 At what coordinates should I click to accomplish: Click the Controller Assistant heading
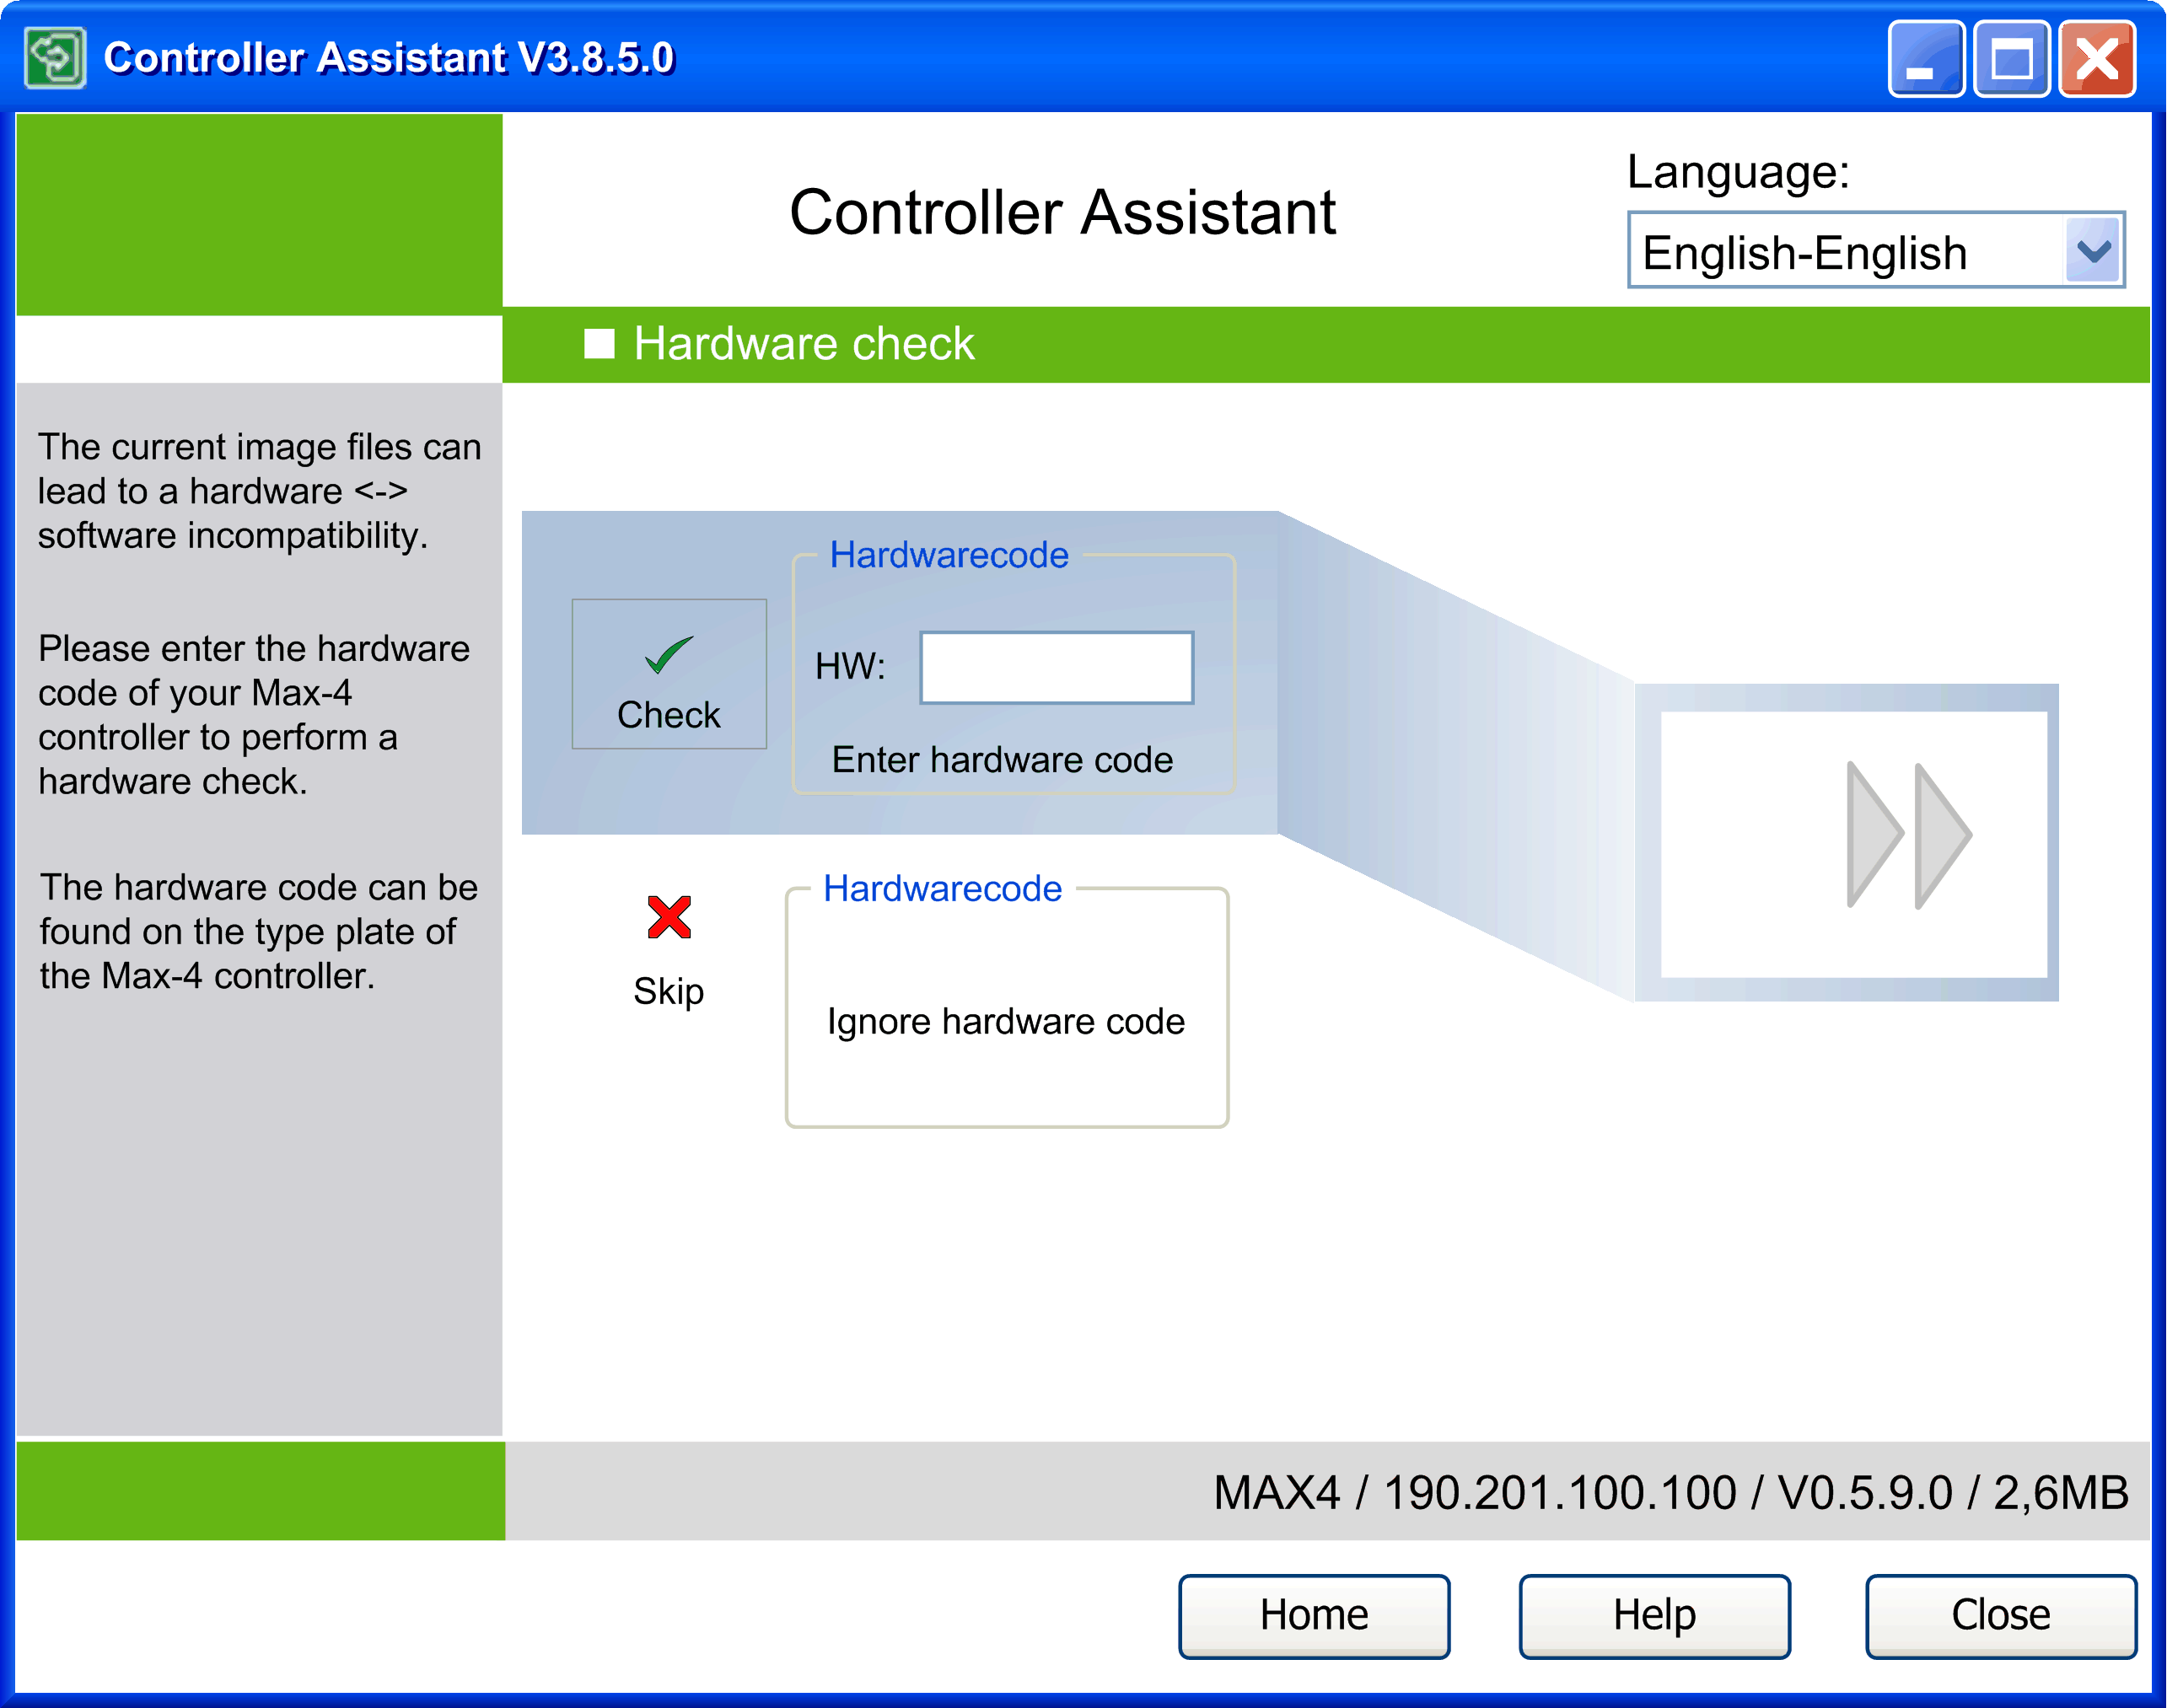1062,213
